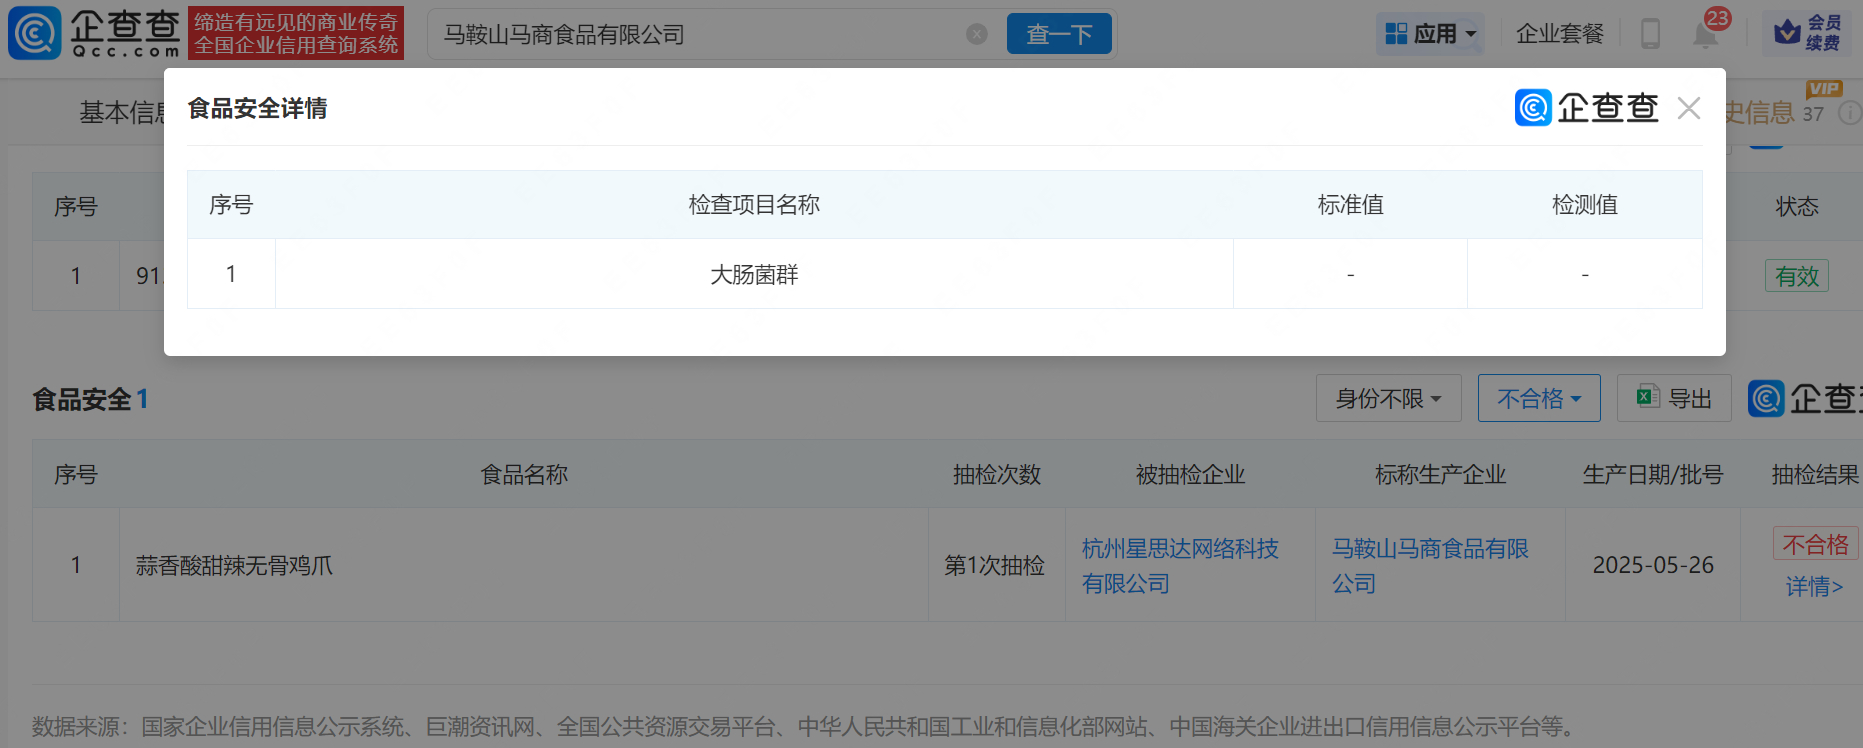Switch to the 基本信息 tab
Image resolution: width=1863 pixels, height=748 pixels.
coord(122,113)
